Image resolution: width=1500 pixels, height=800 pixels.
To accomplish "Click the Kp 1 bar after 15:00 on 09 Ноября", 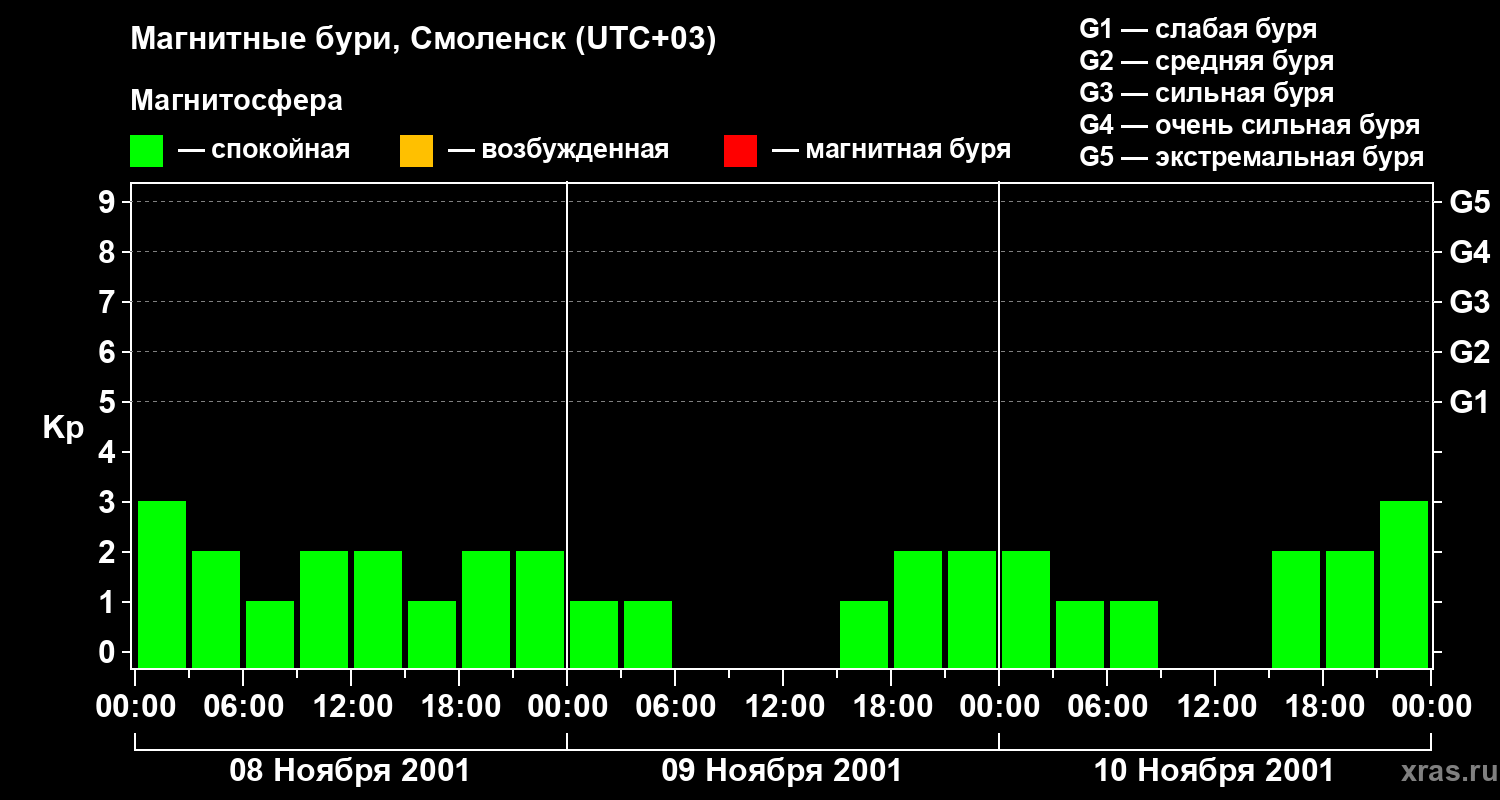I will point(864,634).
